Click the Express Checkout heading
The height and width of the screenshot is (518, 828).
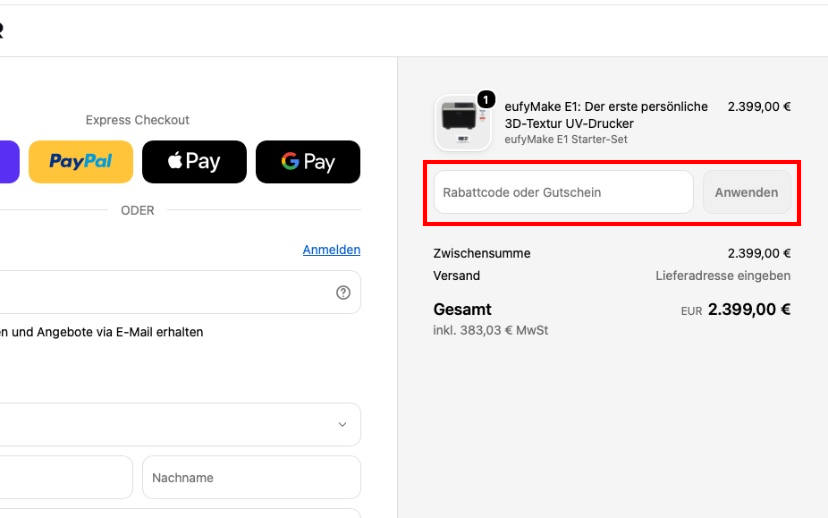pyautogui.click(x=137, y=120)
